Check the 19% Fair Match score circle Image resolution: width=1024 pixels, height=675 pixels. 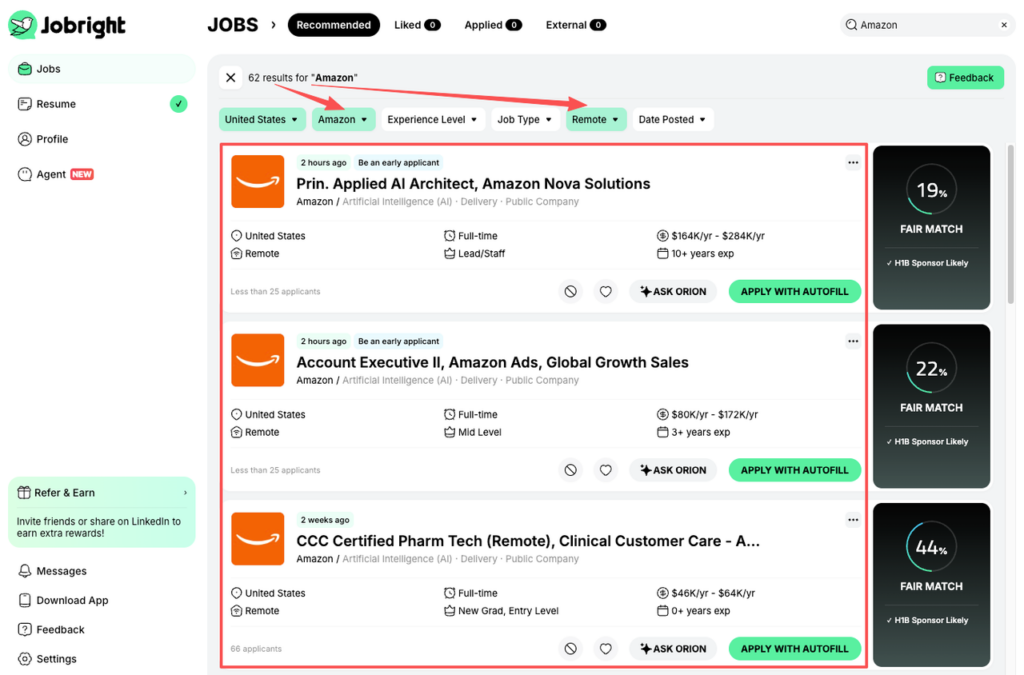point(931,190)
